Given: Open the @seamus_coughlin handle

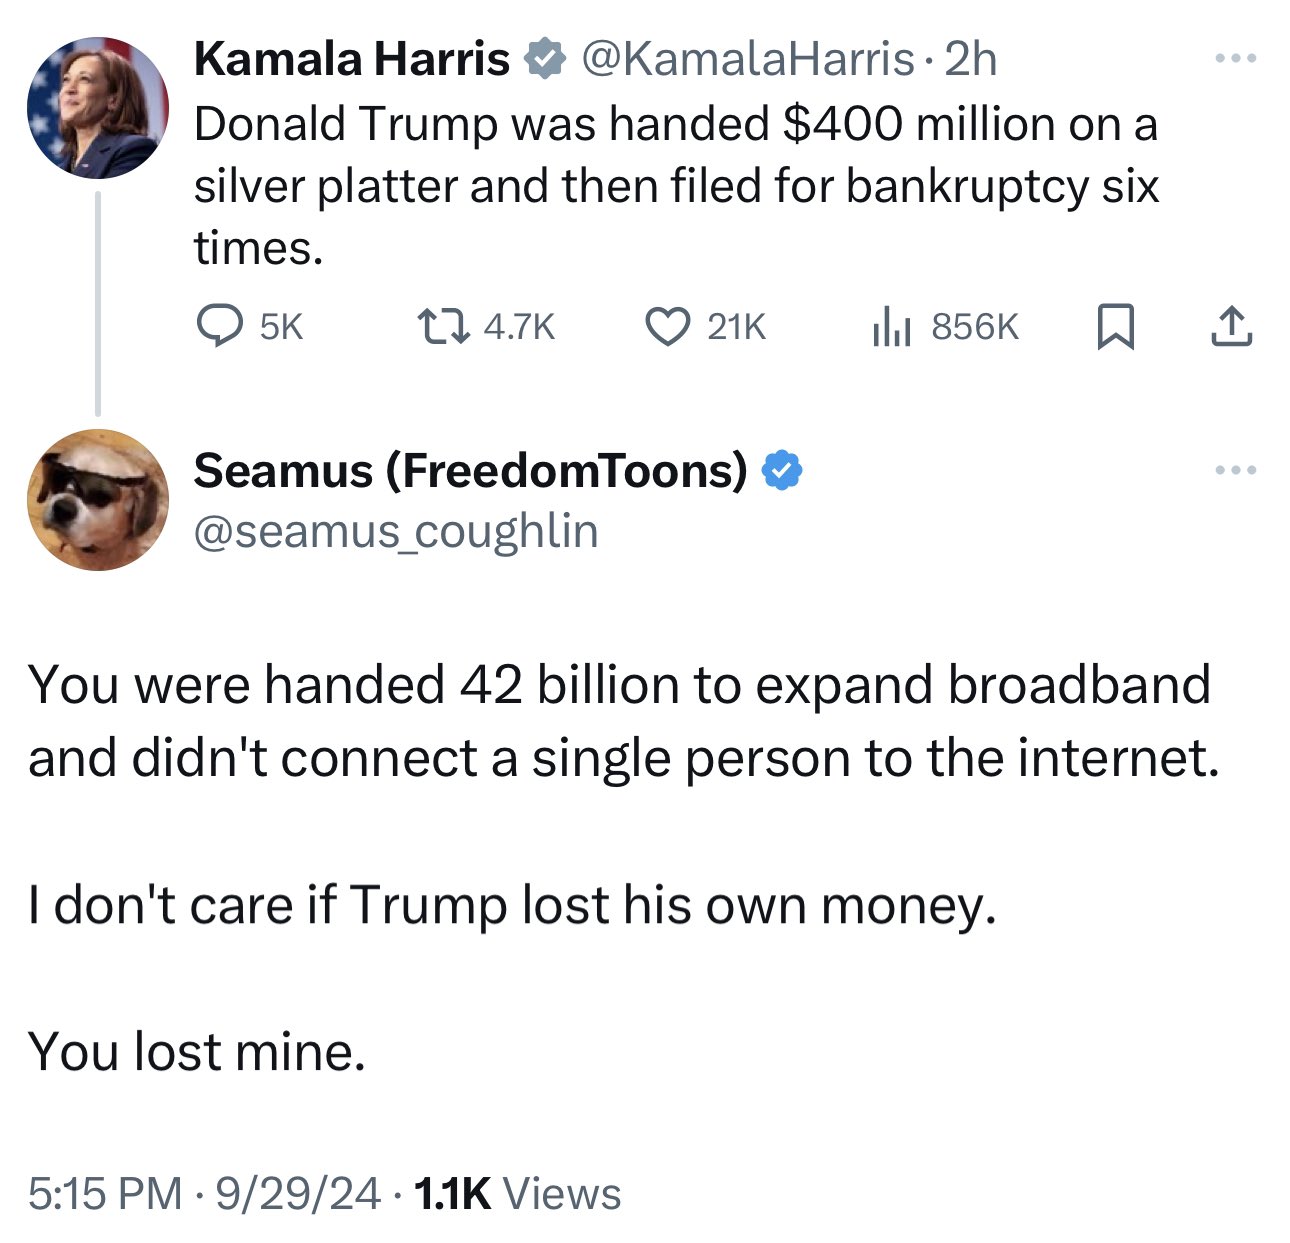Looking at the screenshot, I should (396, 531).
